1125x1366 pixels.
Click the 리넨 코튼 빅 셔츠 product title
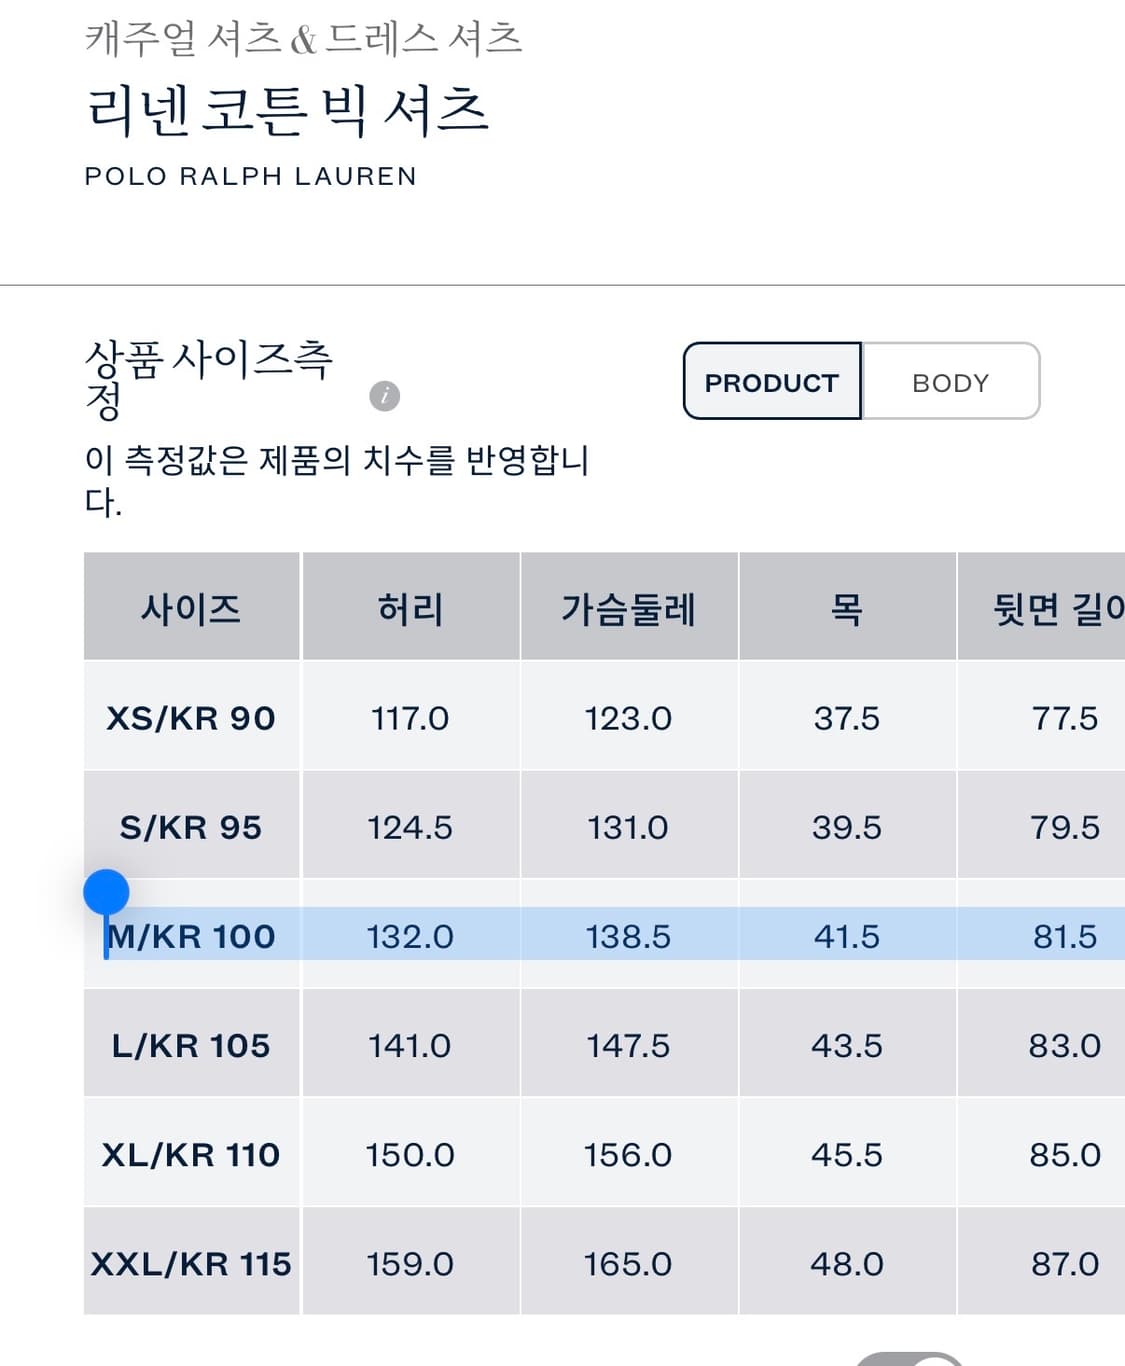[x=288, y=110]
